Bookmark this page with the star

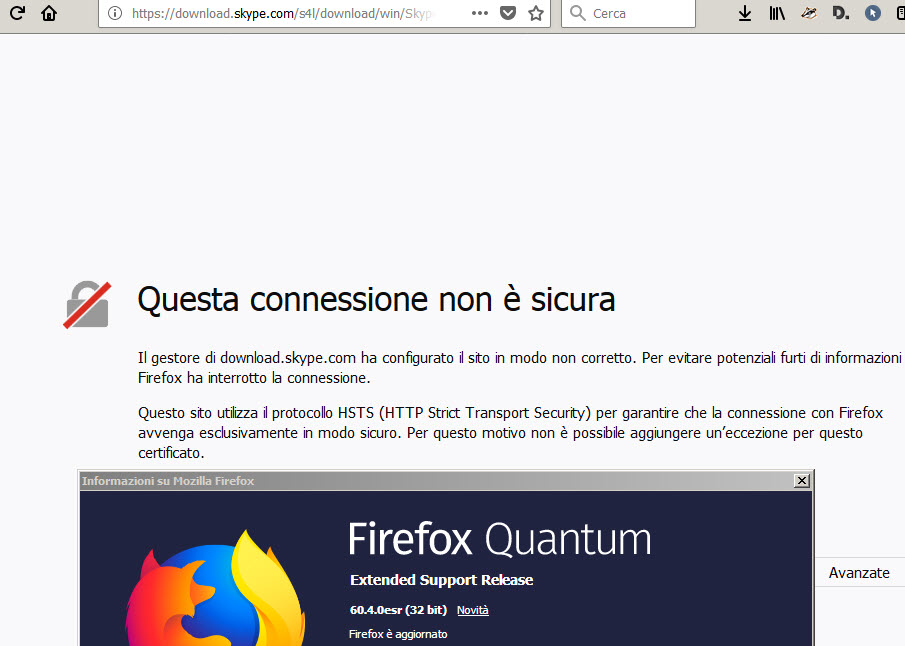(536, 13)
